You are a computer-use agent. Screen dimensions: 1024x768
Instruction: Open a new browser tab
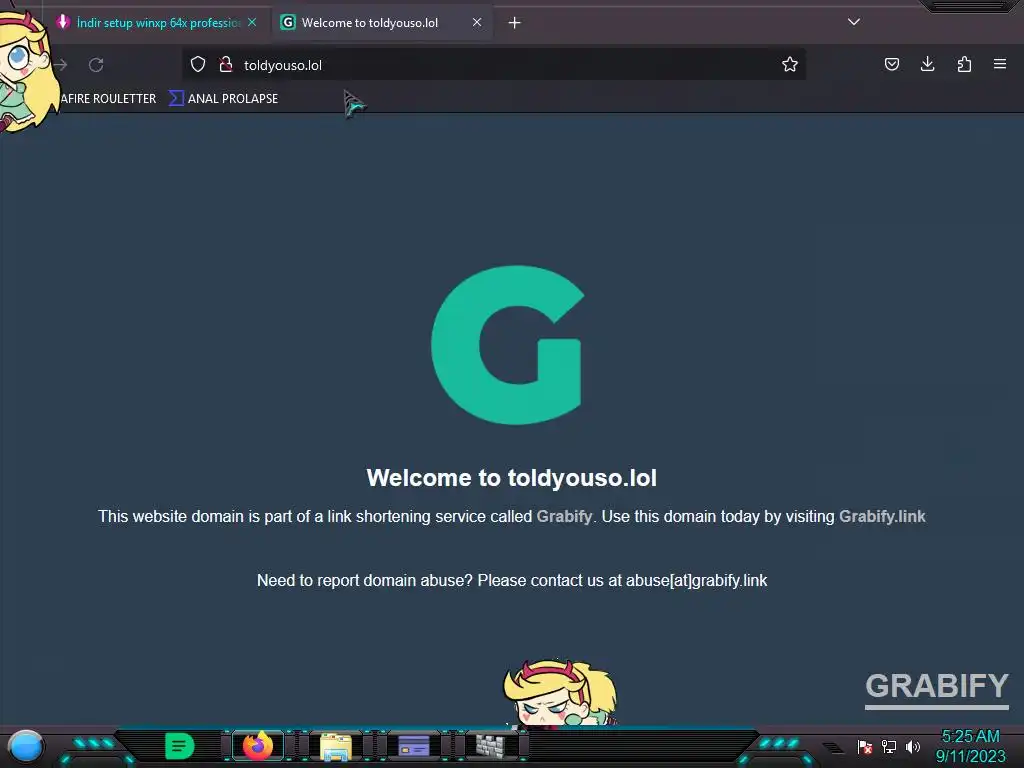[515, 23]
